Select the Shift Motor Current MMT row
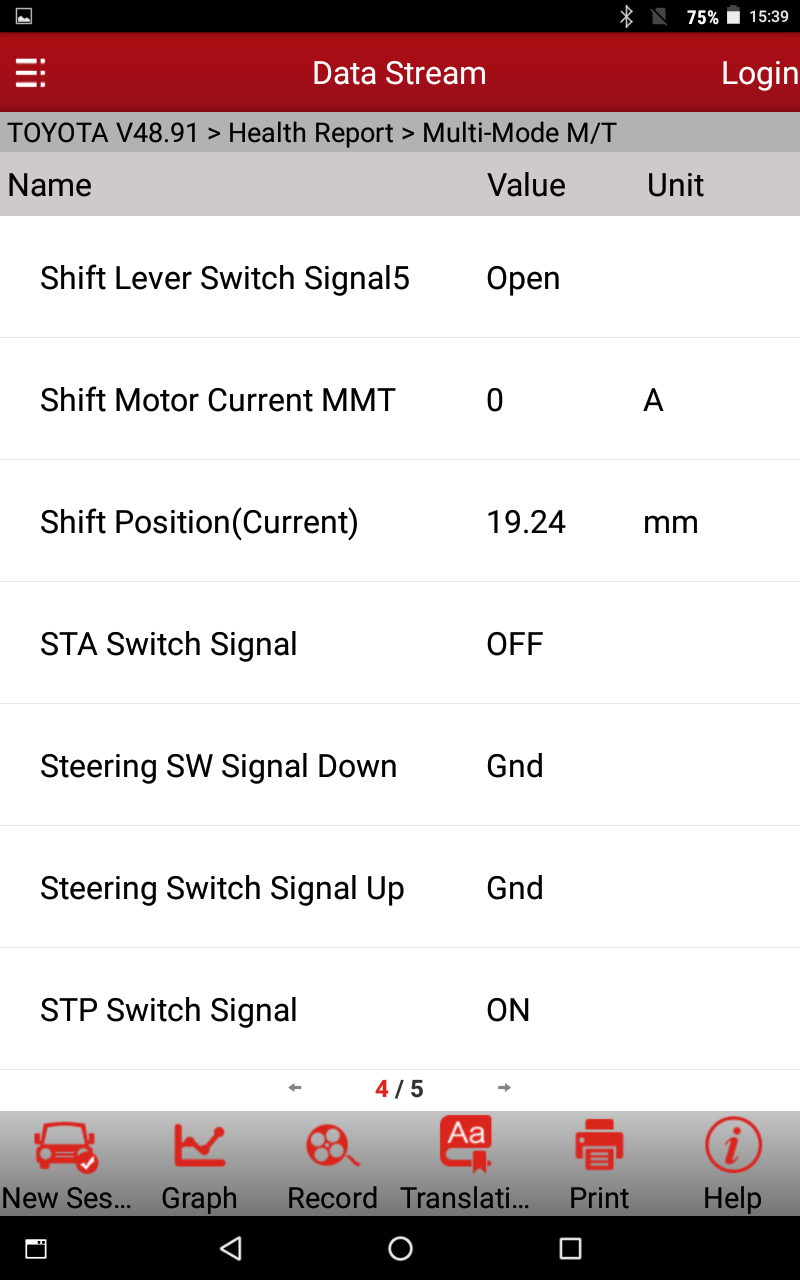 (400, 400)
